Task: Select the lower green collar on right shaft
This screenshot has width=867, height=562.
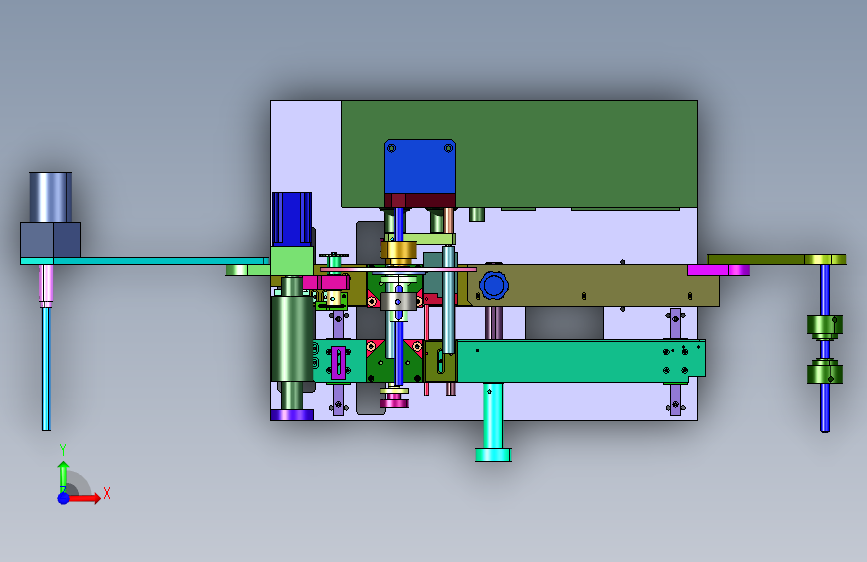Action: click(825, 372)
